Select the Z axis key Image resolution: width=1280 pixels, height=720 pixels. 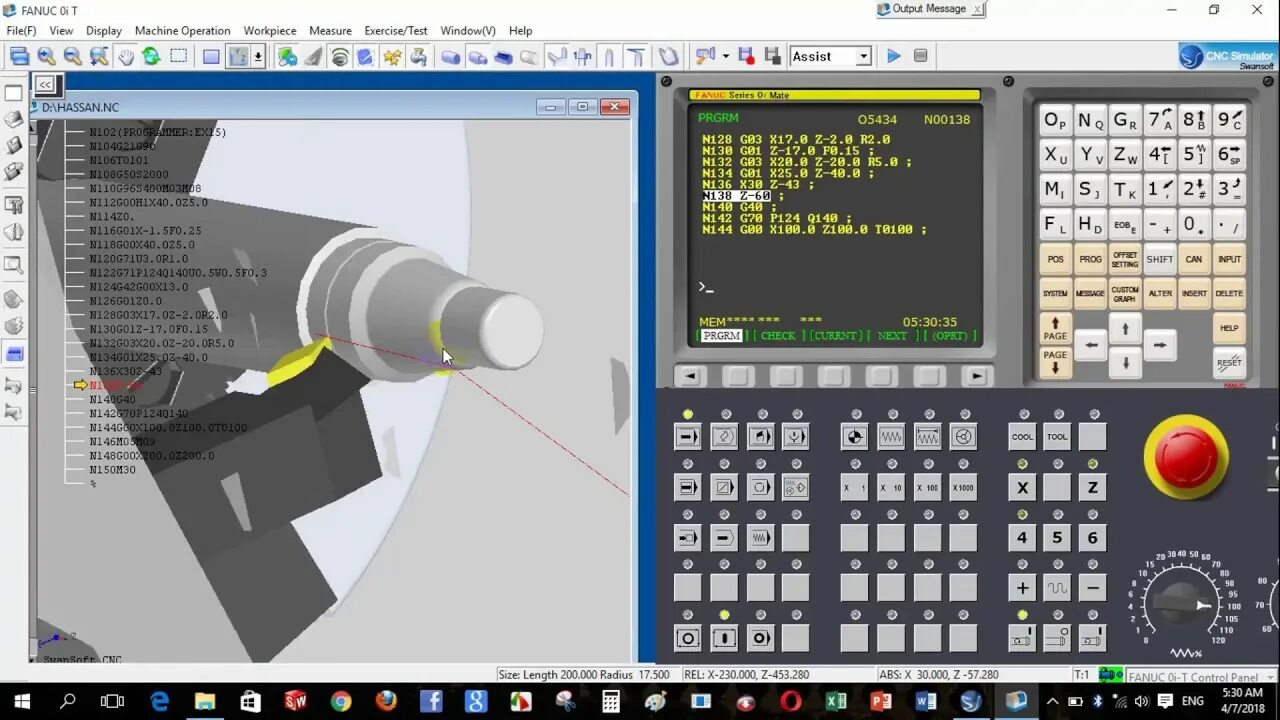(1093, 488)
